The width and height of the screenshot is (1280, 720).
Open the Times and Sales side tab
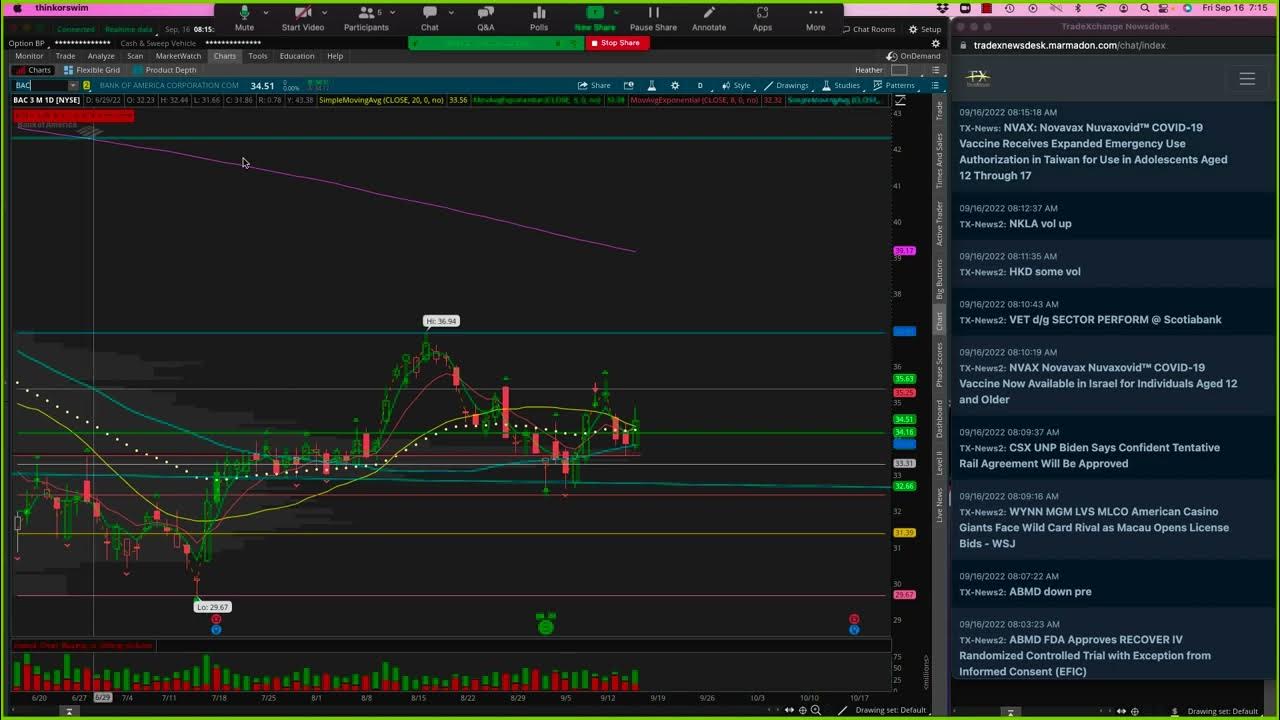pyautogui.click(x=939, y=161)
